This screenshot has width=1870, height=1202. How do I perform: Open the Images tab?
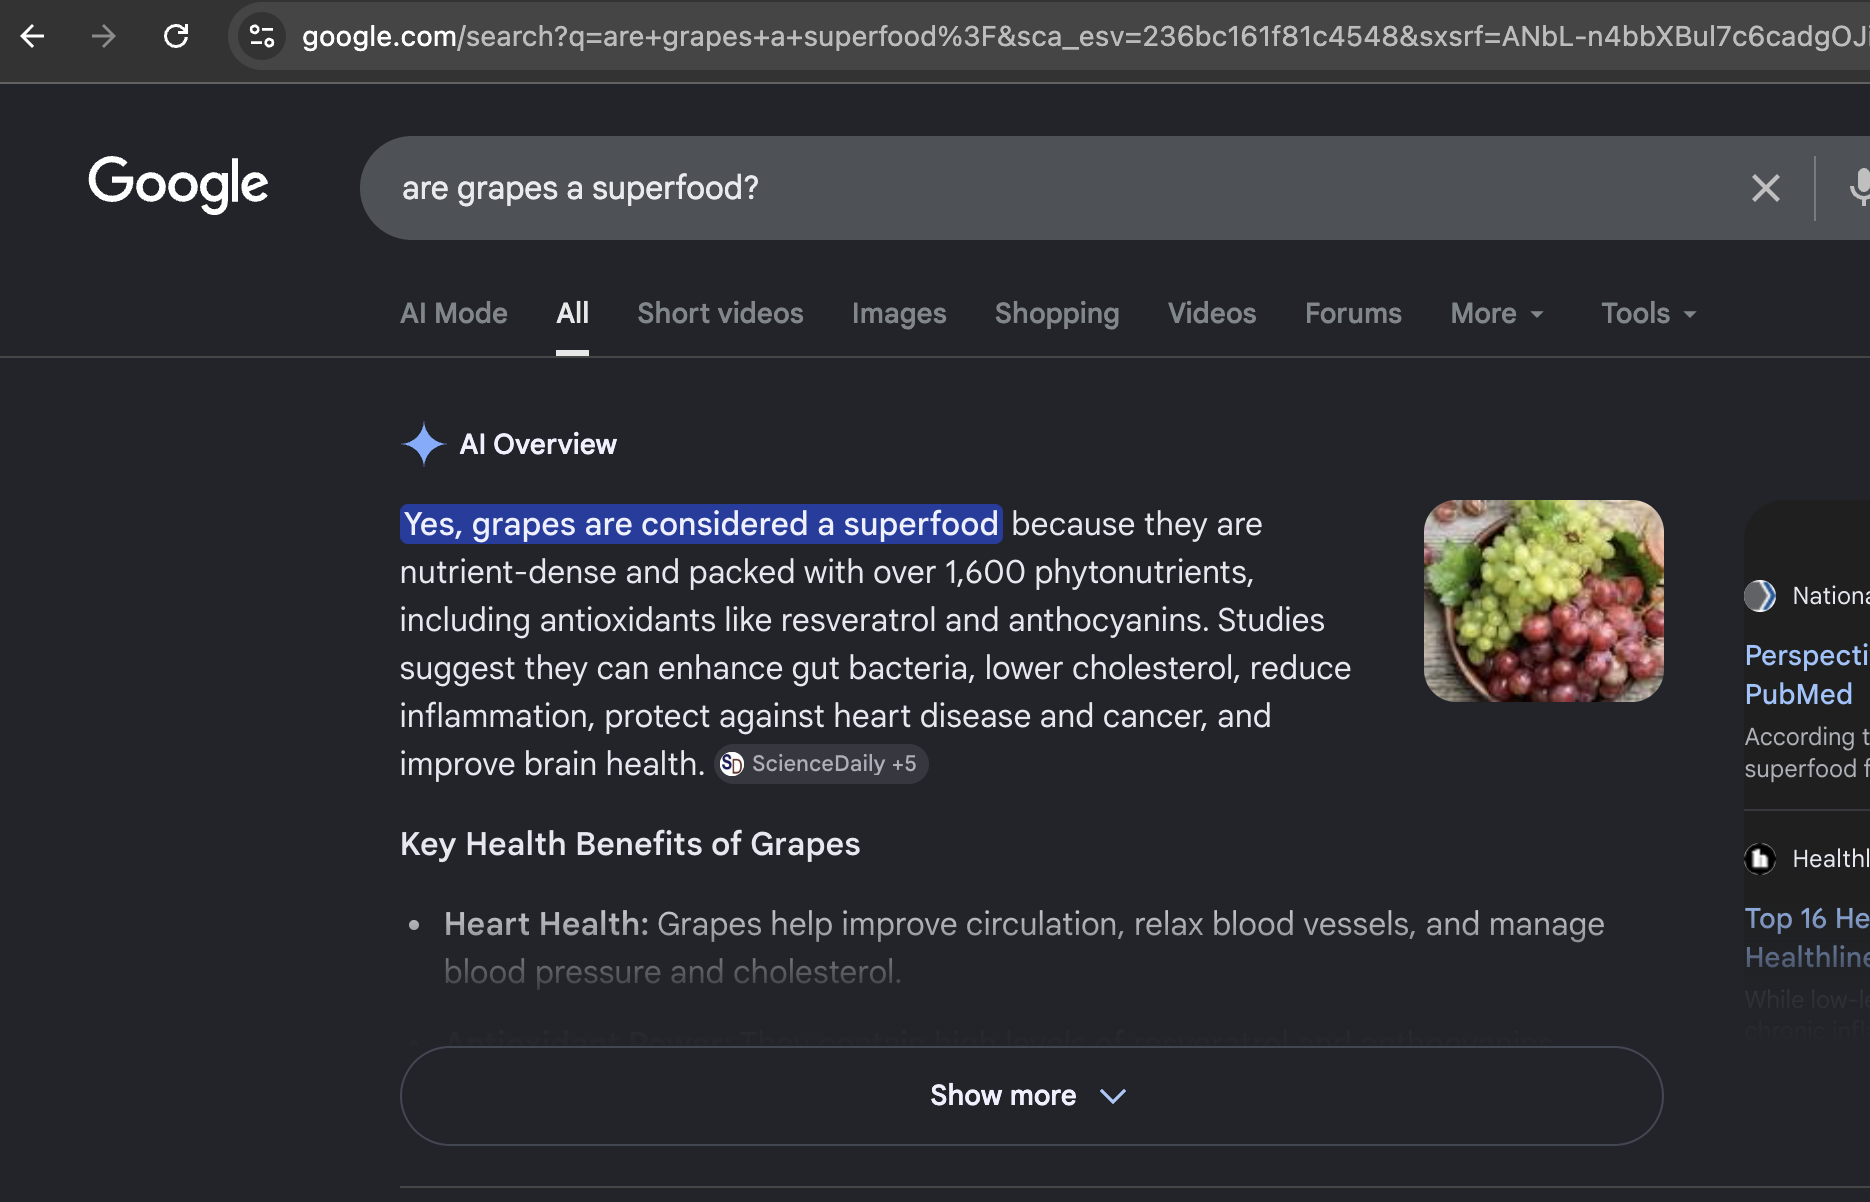tap(899, 314)
